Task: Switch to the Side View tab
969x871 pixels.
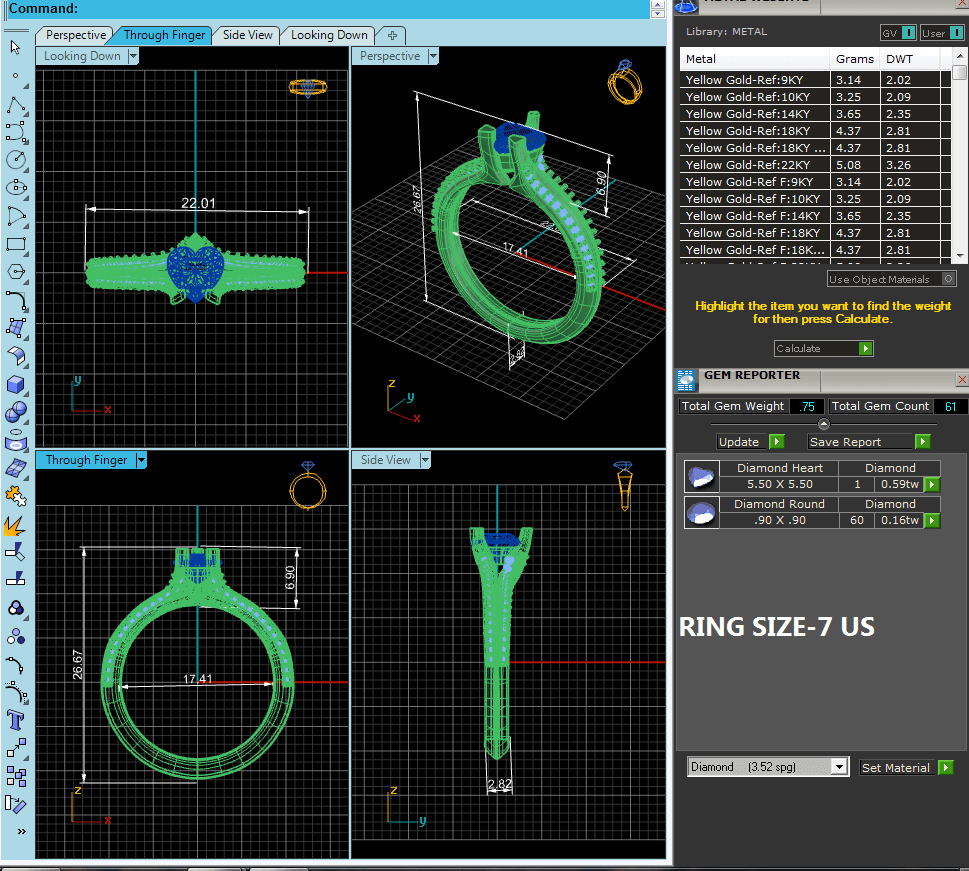Action: tap(247, 35)
